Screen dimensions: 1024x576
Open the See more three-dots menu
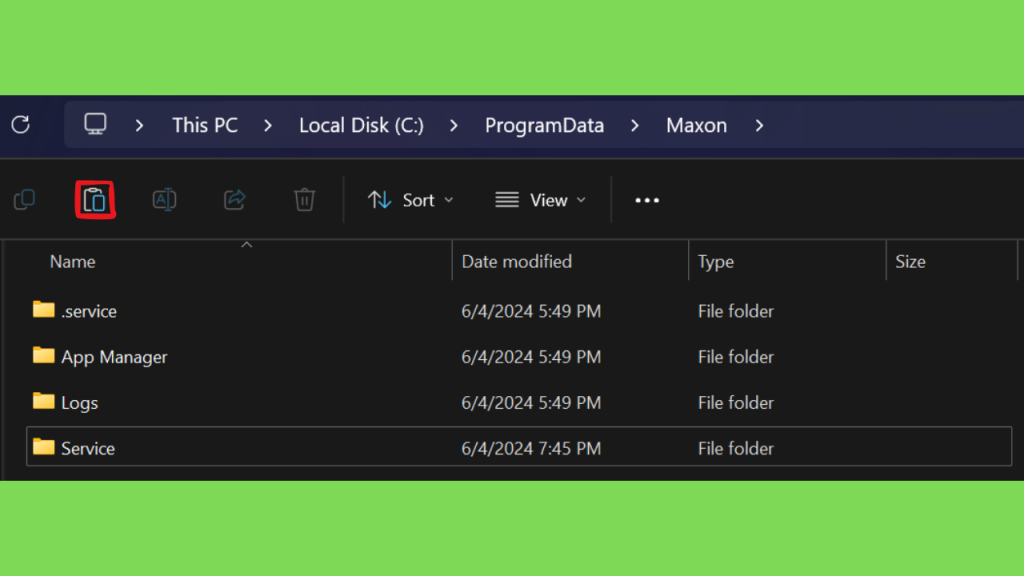(x=647, y=200)
